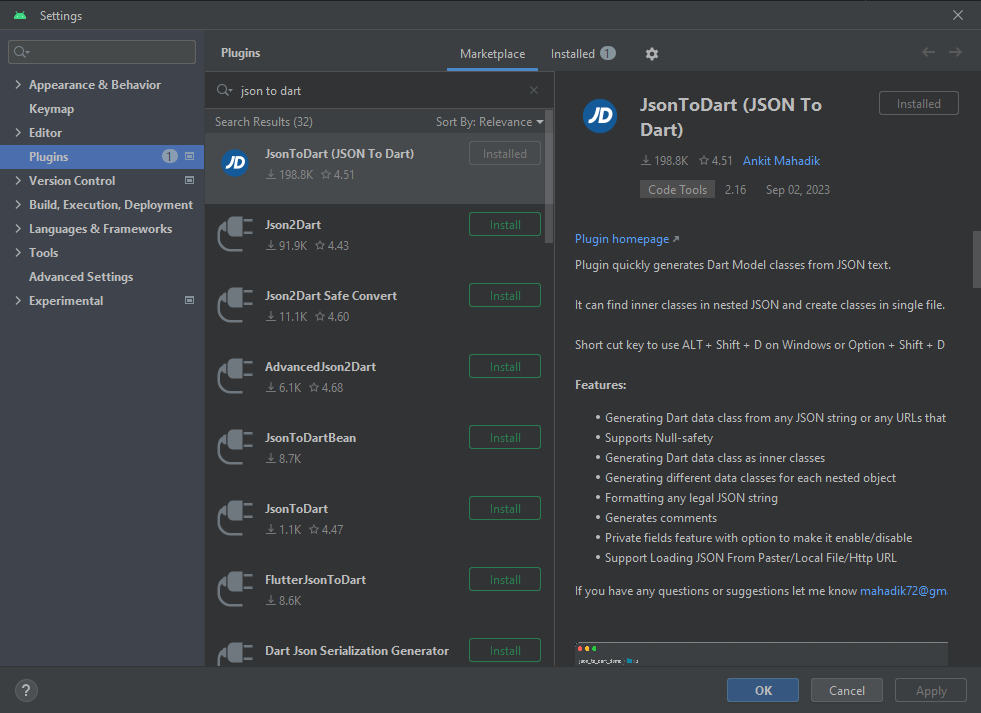Click the JsonToDart JD logo in results list

point(235,163)
